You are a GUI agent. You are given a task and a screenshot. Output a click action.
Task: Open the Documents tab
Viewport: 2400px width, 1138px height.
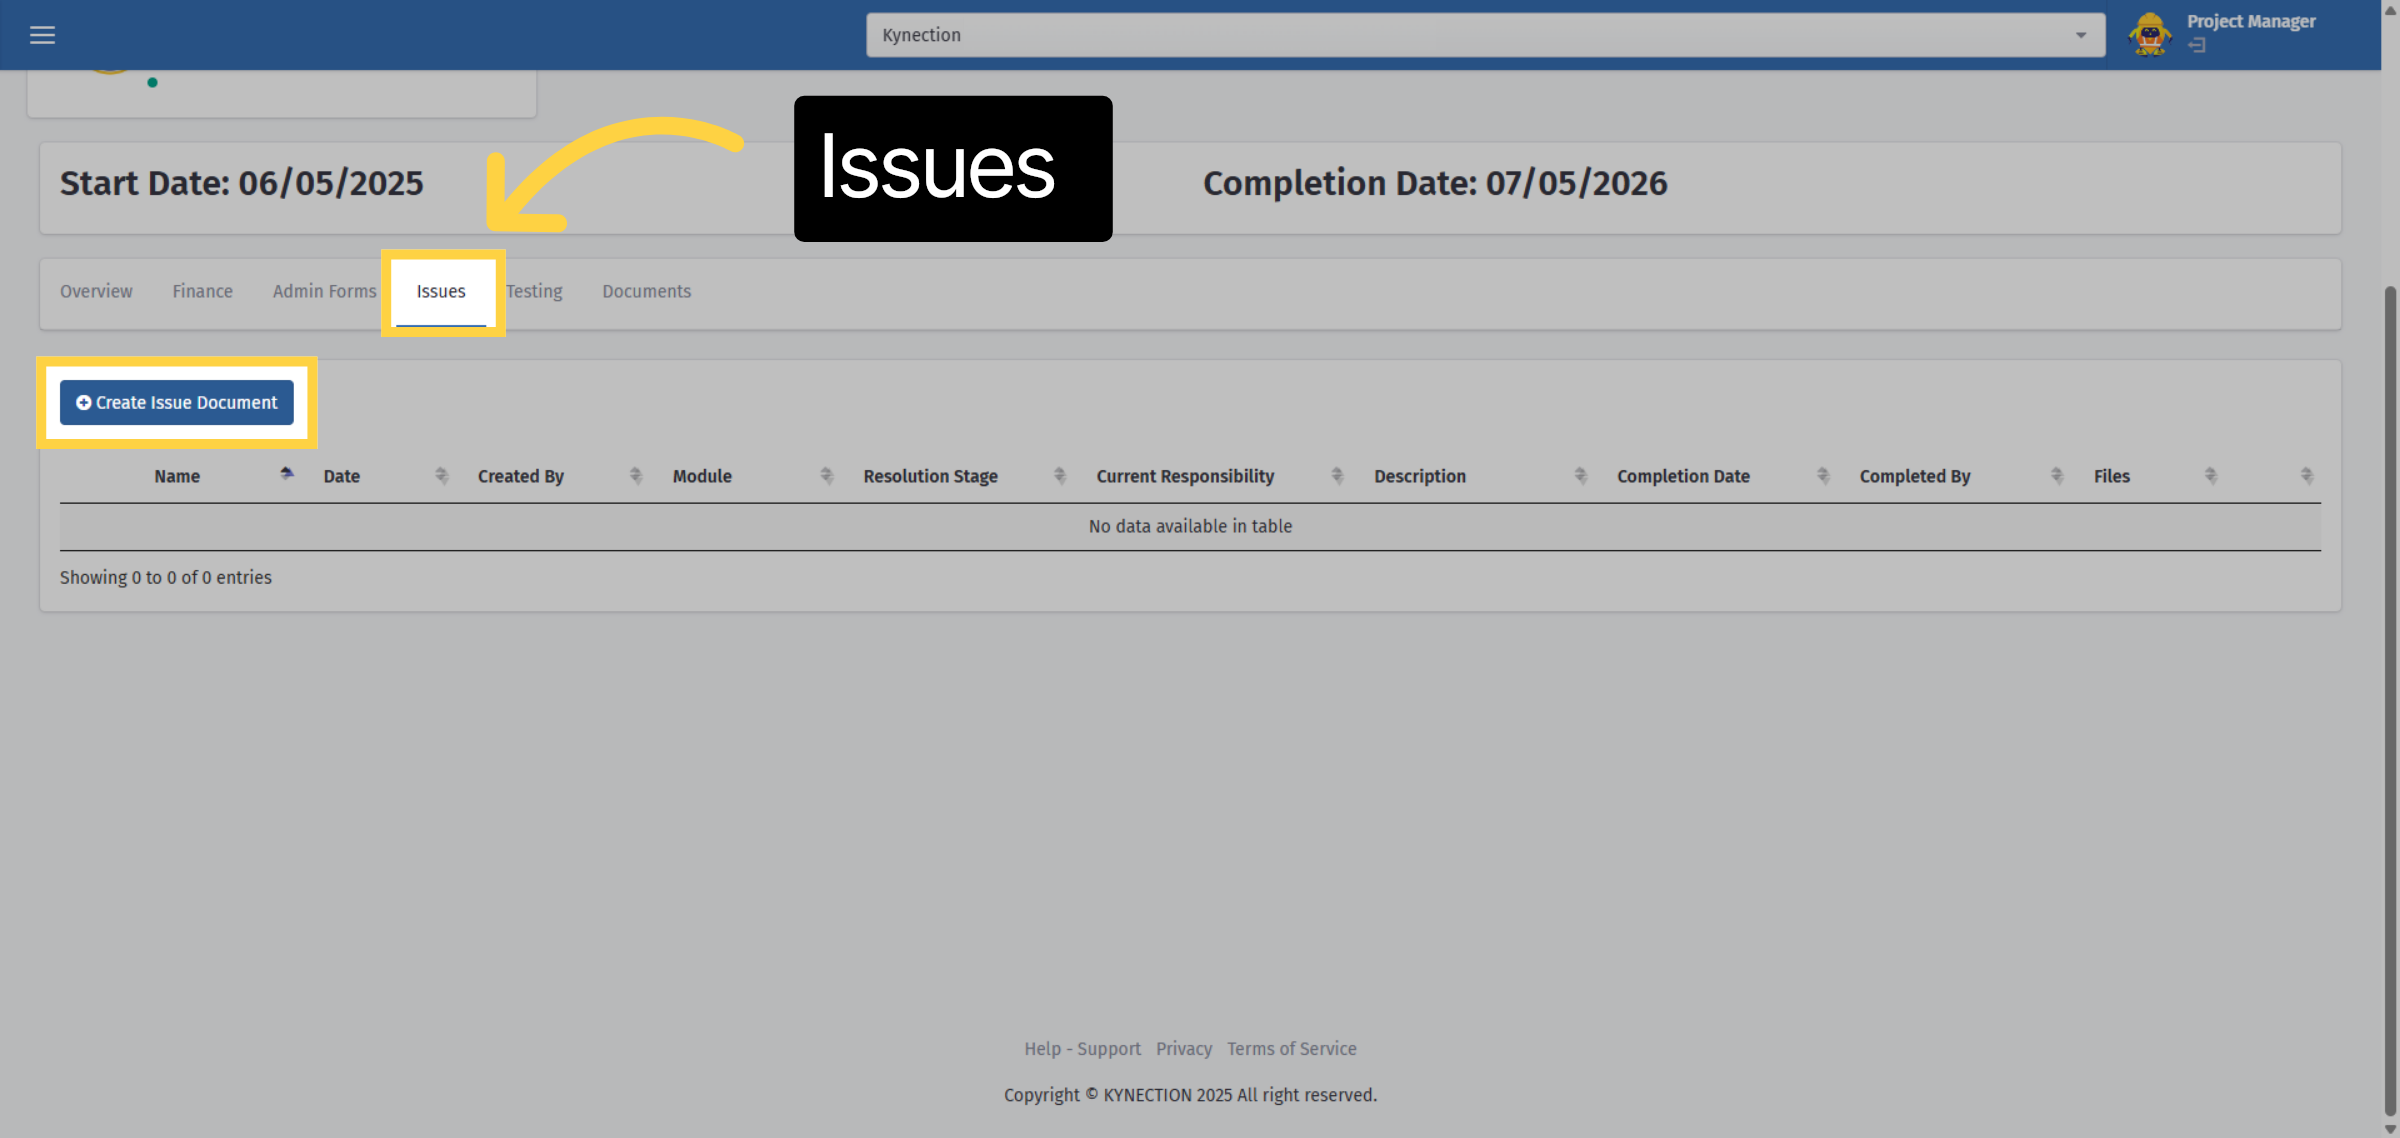click(x=646, y=291)
